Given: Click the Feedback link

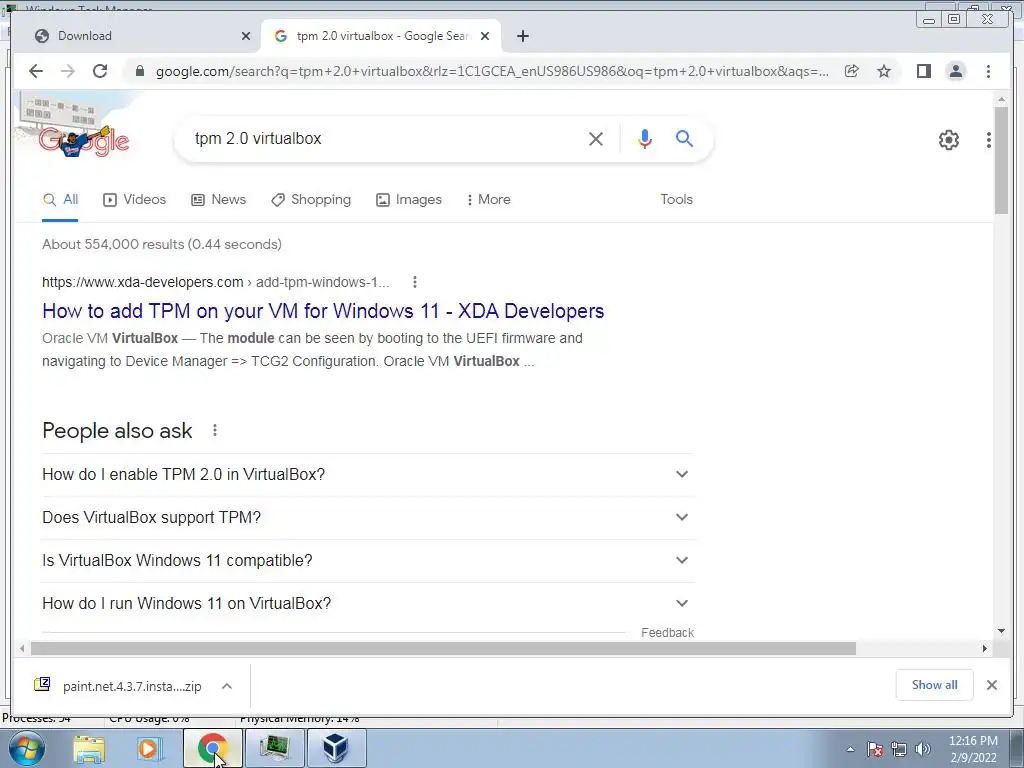Looking at the screenshot, I should [x=667, y=633].
